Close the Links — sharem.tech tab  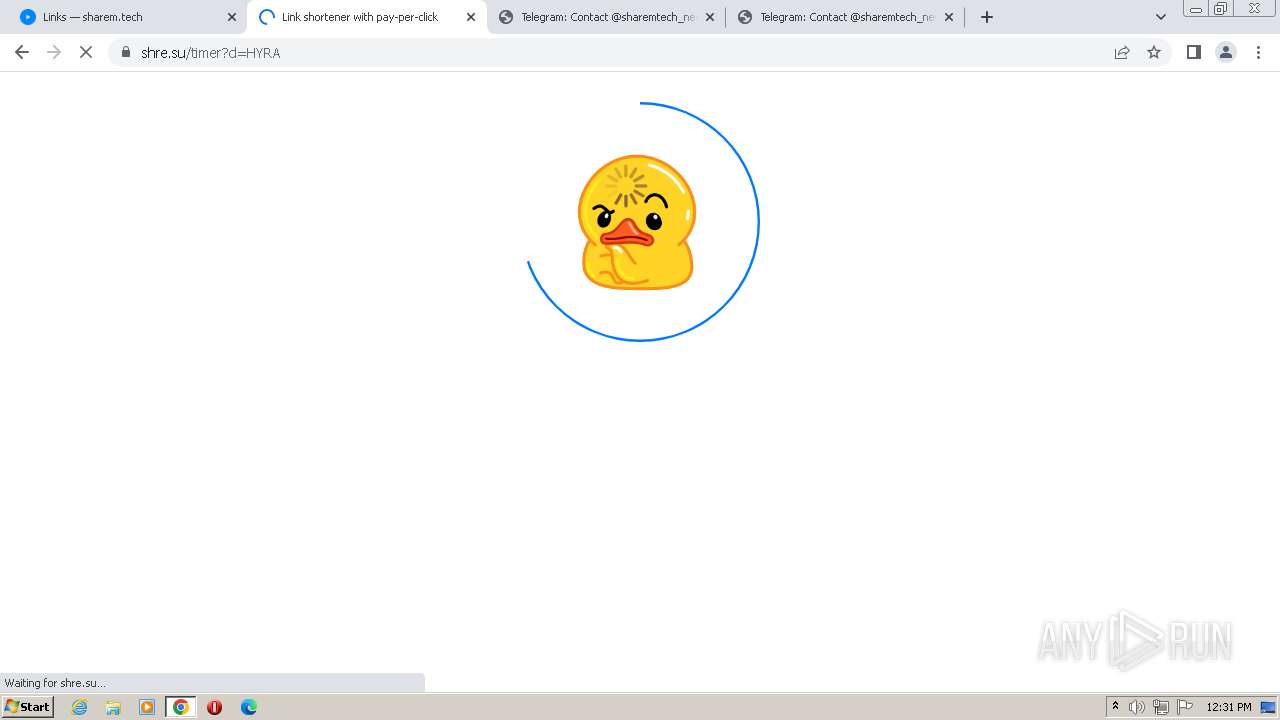(232, 17)
